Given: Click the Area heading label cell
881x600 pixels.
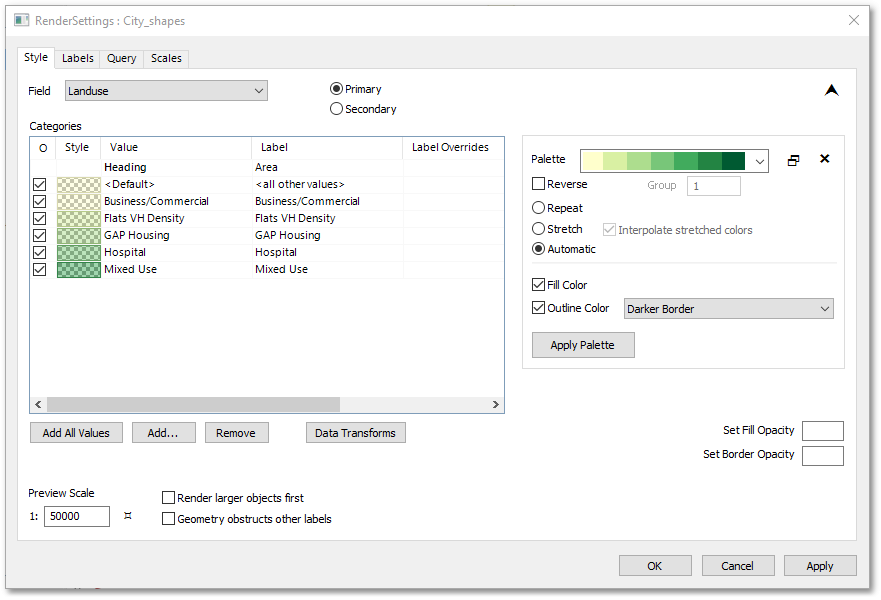Looking at the screenshot, I should (327, 167).
